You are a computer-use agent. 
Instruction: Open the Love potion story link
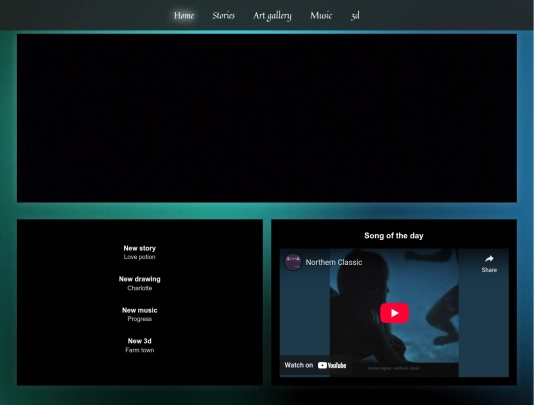pyautogui.click(x=139, y=257)
